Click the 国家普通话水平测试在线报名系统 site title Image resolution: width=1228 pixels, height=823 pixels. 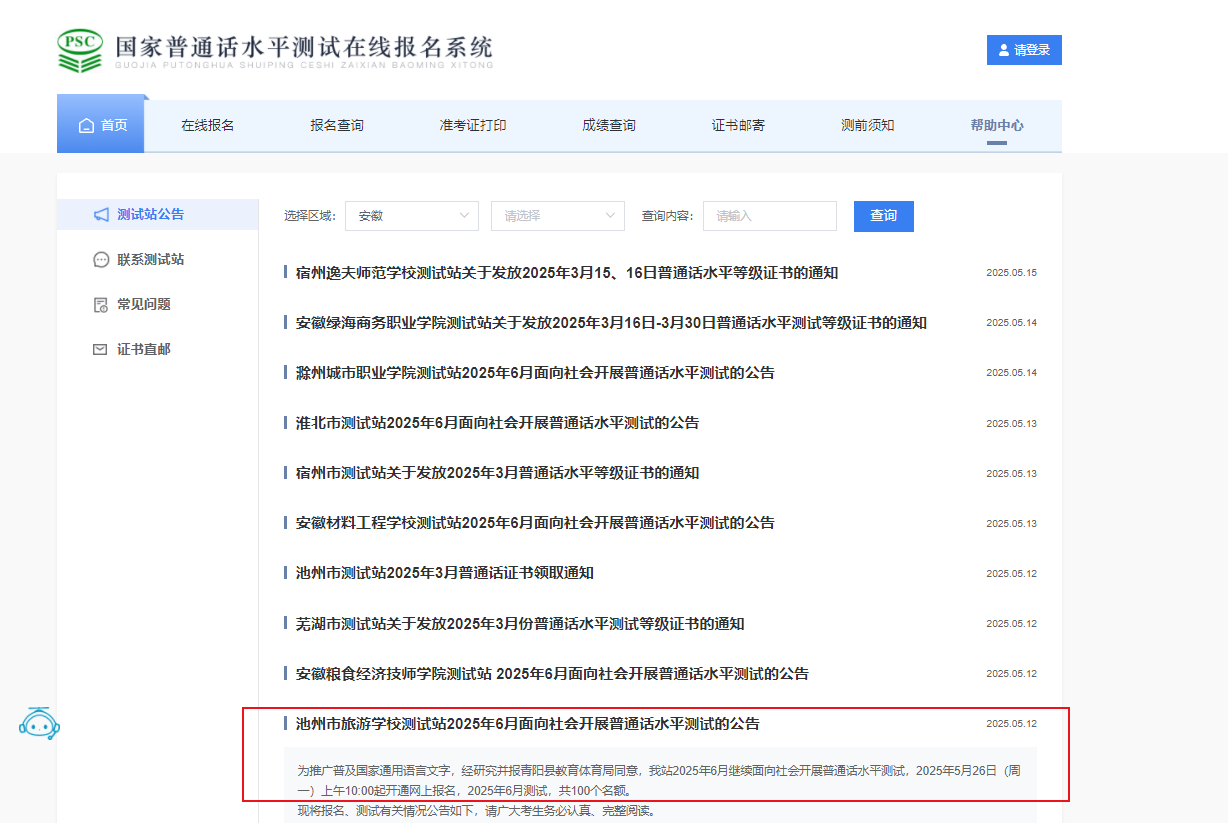pyautogui.click(x=304, y=48)
